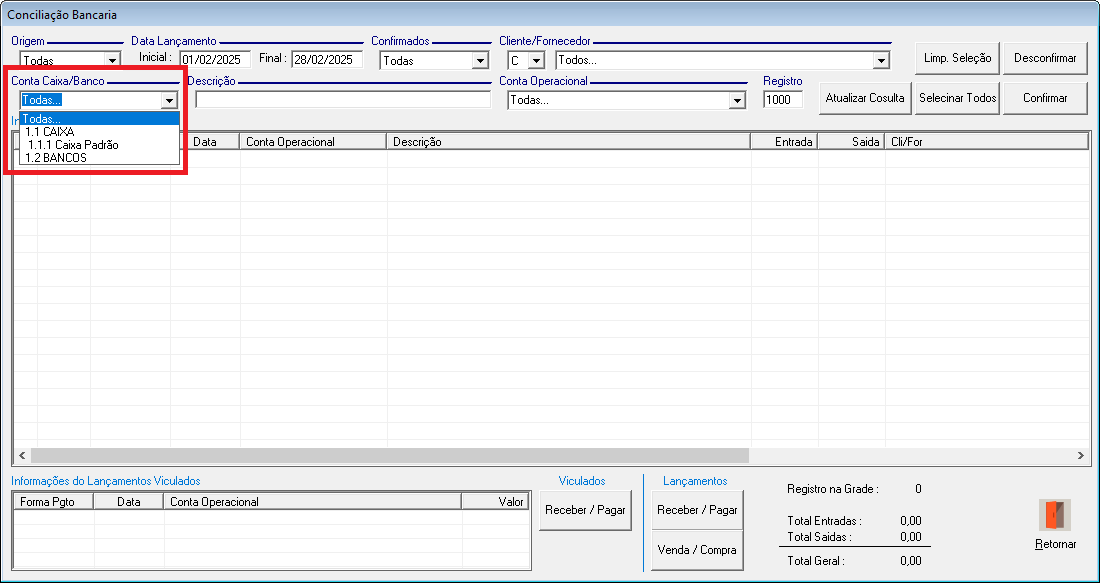Open the C type selector dropdown
Image resolution: width=1100 pixels, height=583 pixels.
click(x=536, y=61)
